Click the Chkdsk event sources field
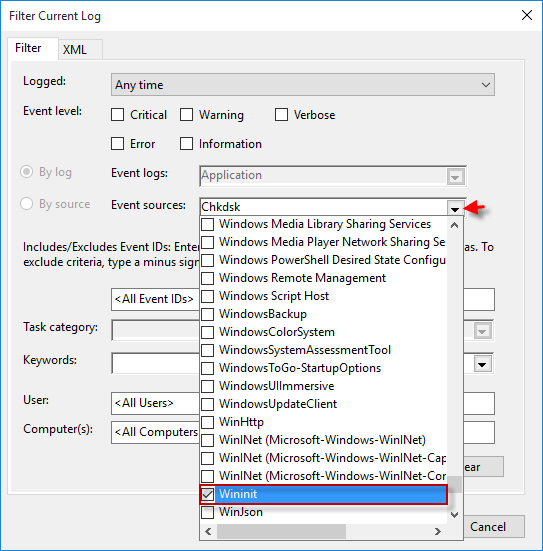Viewport: 543px width, 551px height. pyautogui.click(x=323, y=207)
